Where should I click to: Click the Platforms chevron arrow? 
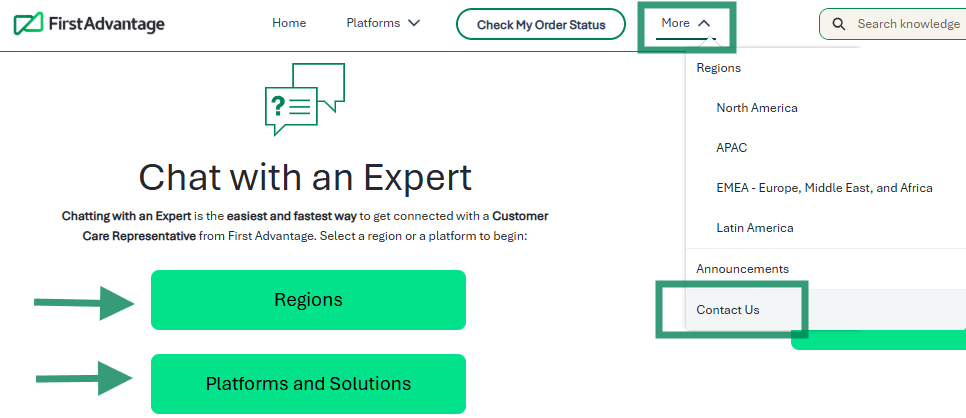click(414, 23)
